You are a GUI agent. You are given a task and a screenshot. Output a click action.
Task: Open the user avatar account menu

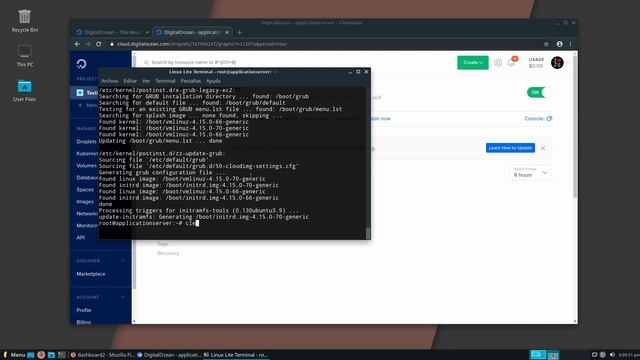coord(557,62)
